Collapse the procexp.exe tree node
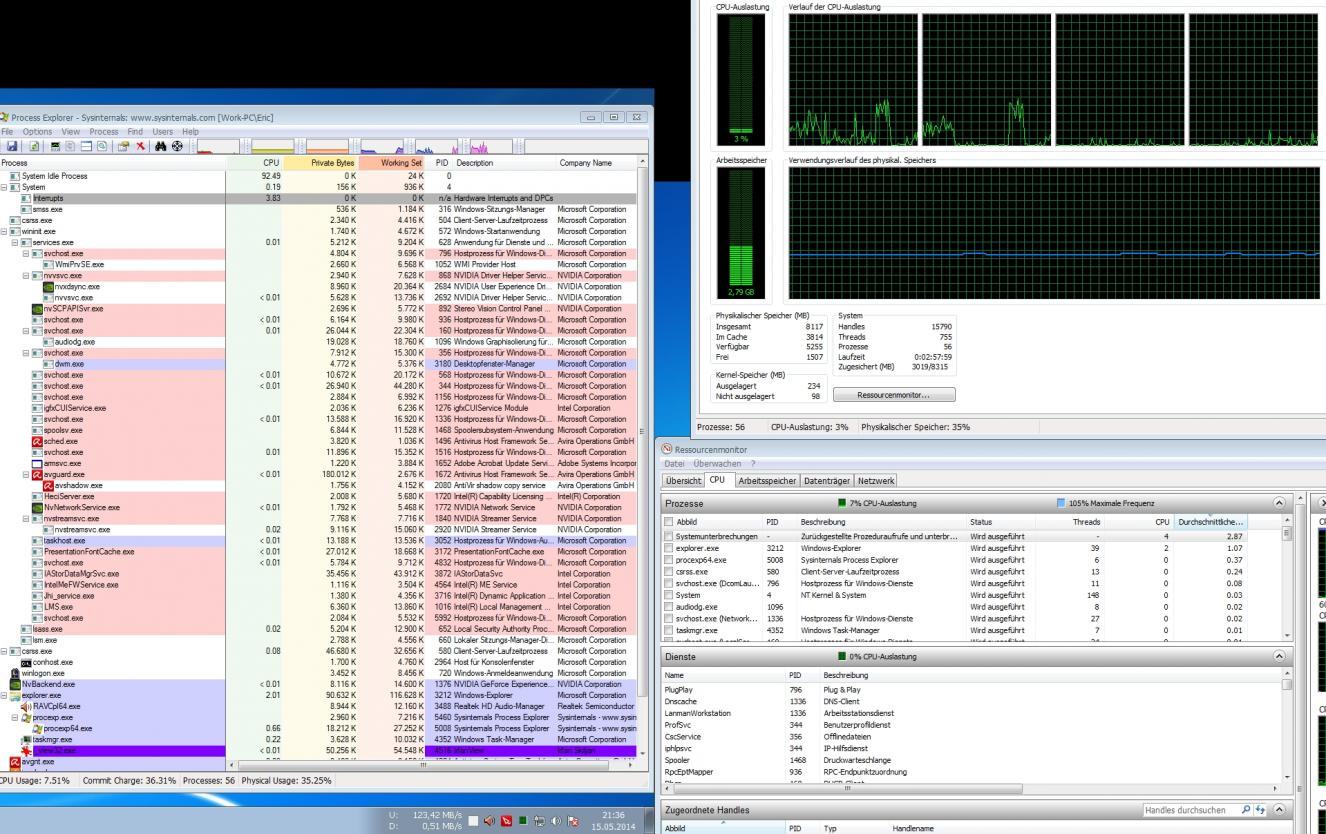Screen dimensions: 1326x834 click(15, 718)
